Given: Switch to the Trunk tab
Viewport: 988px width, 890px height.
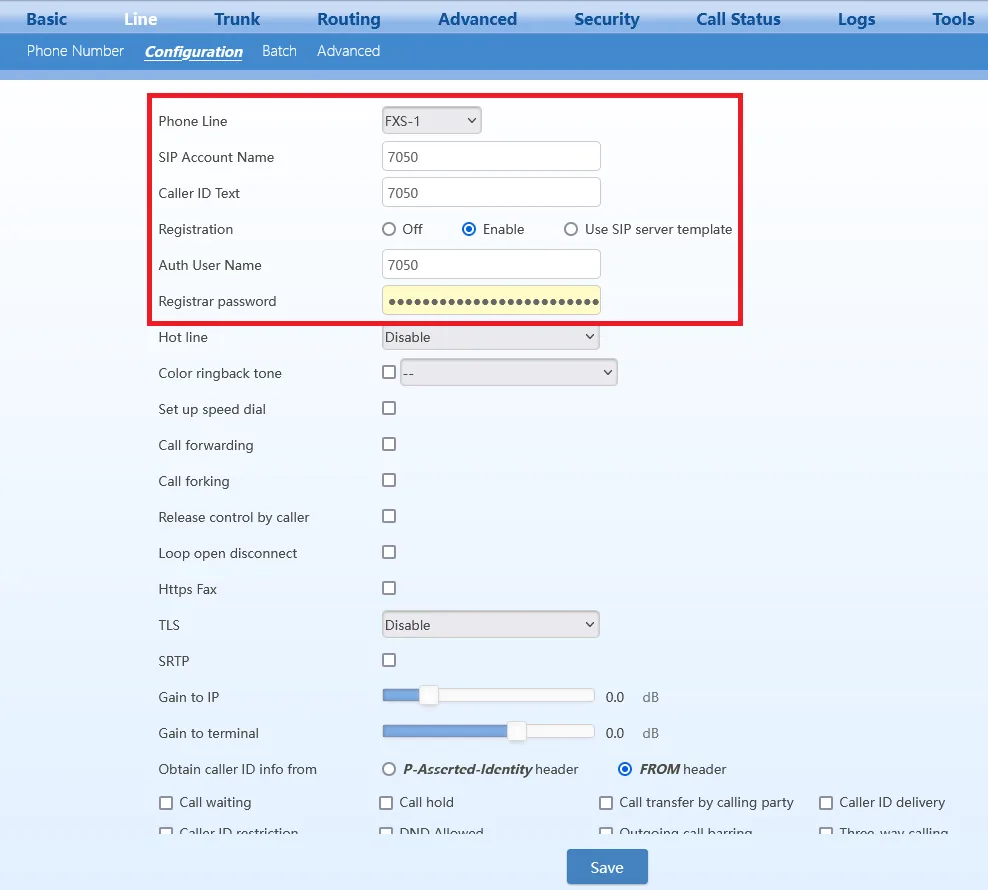Looking at the screenshot, I should point(237,19).
